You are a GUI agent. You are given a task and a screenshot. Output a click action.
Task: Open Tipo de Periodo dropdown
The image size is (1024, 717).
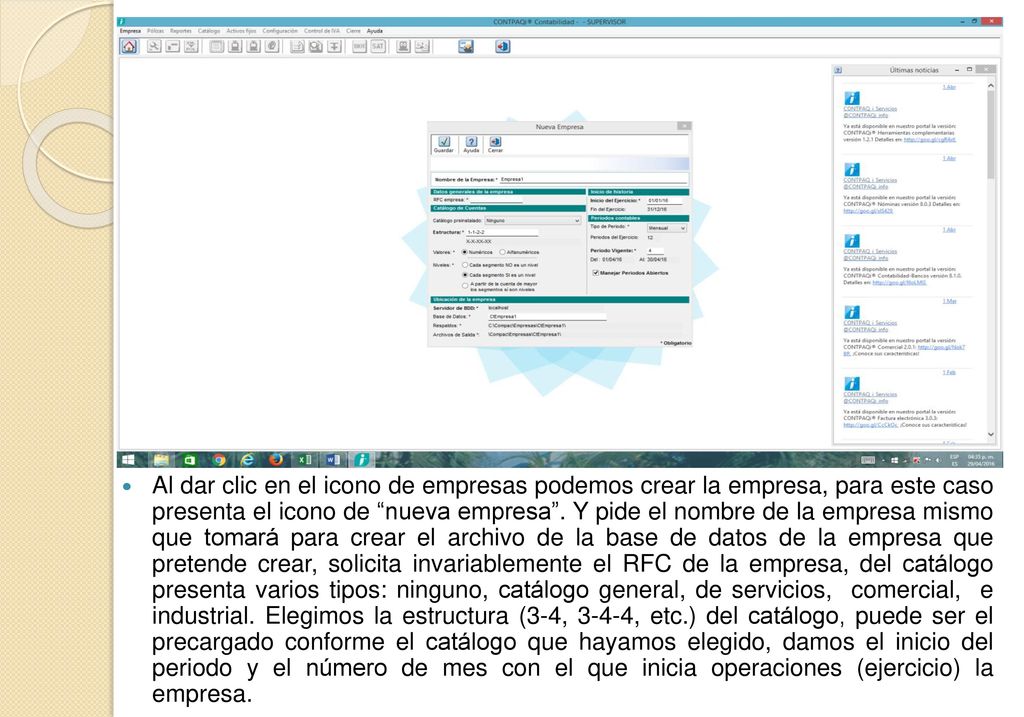[x=666, y=228]
